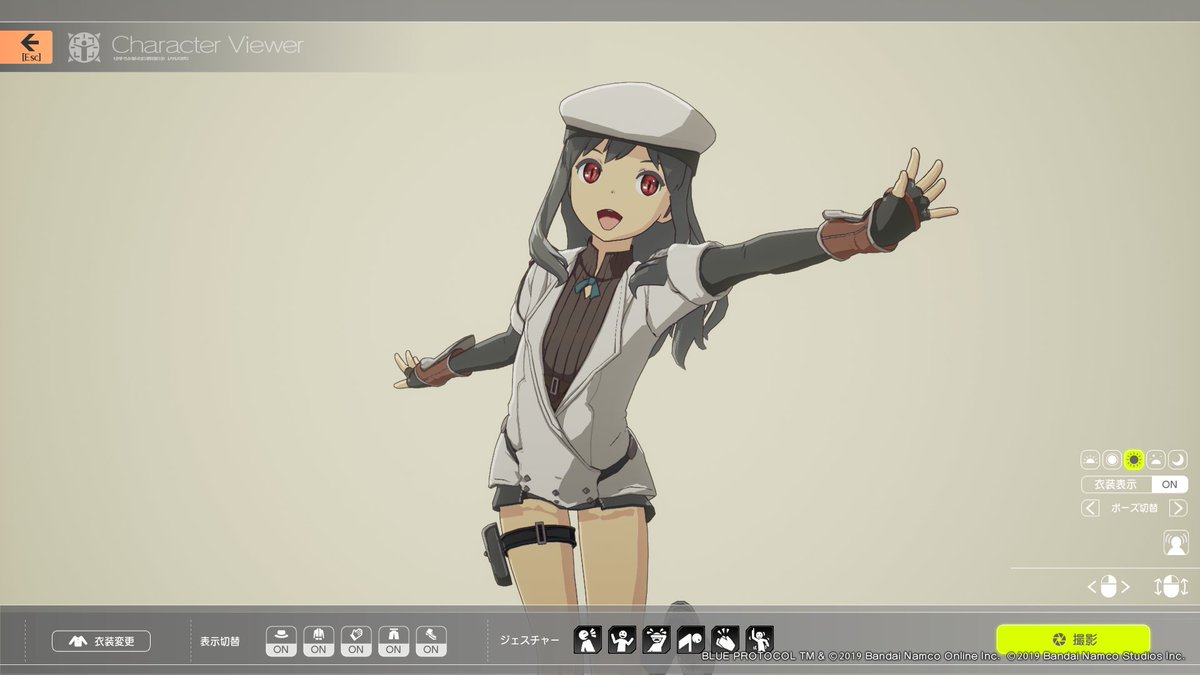The image size is (1200, 675).
Task: Play the shrugging figure gesture icon
Action: (x=622, y=640)
